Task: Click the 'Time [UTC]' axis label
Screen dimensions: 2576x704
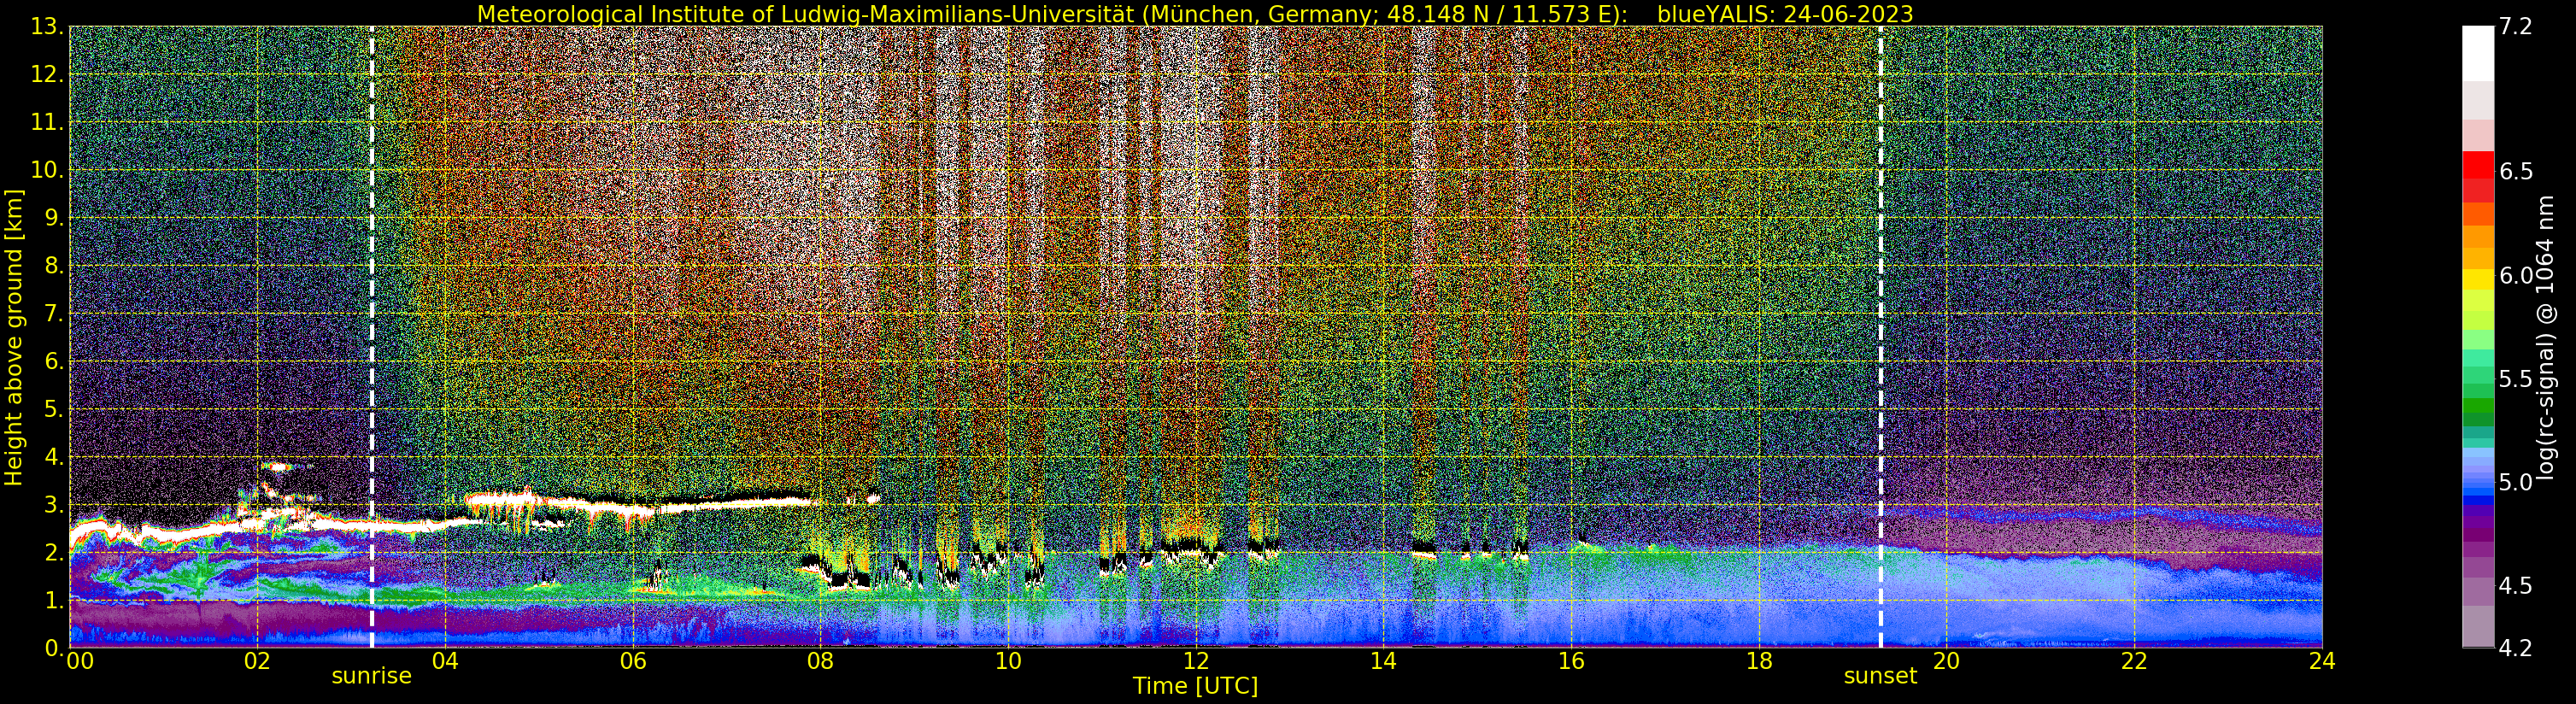Action: [x=1195, y=686]
